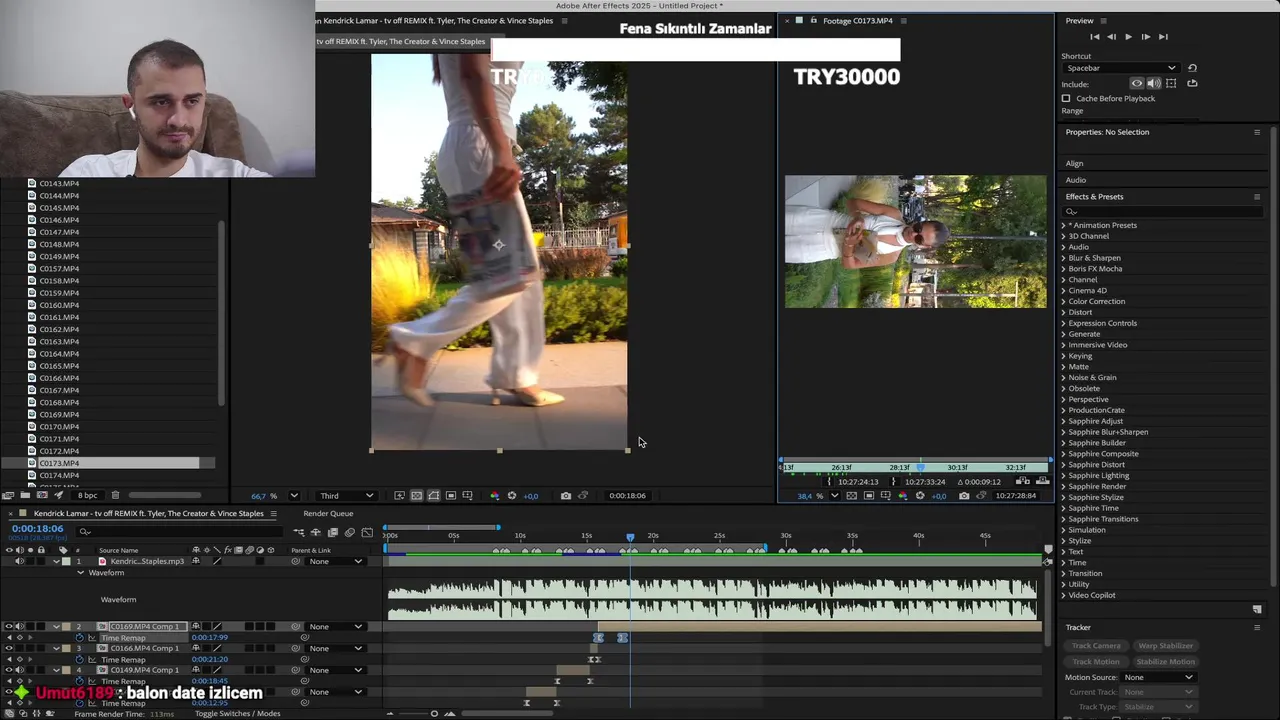Open the Spacebar shortcut dropdown
This screenshot has width=1280, height=720.
coord(1120,68)
